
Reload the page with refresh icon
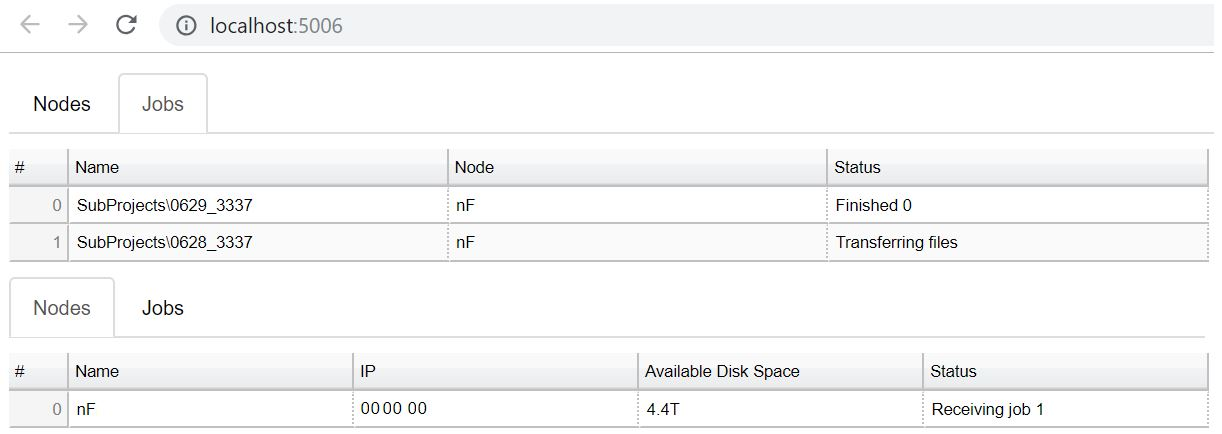point(126,25)
